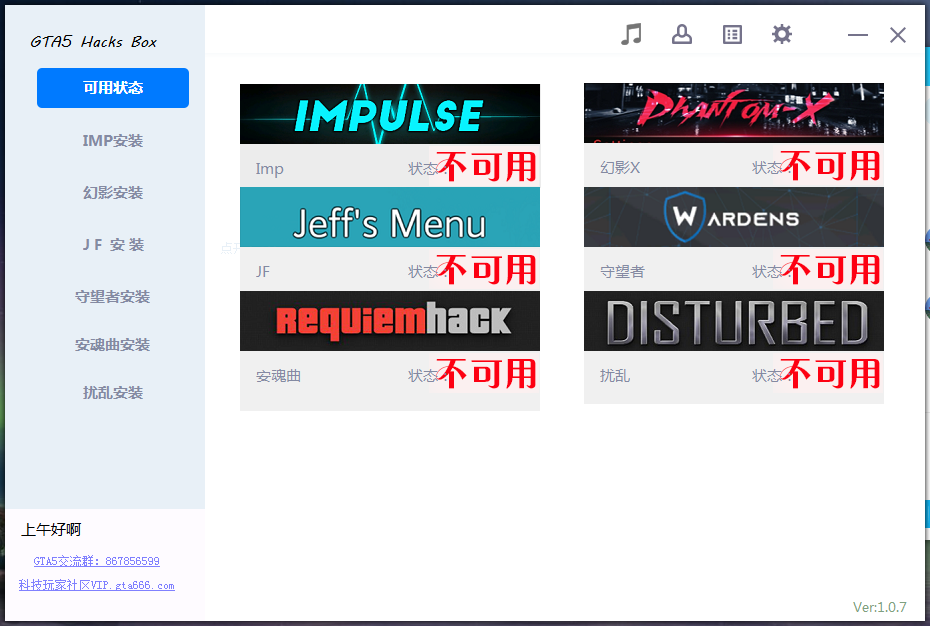This screenshot has height=626, width=930.
Task: Open the 科技玩家社区 VIP.gta666.com link
Action: [x=96, y=586]
